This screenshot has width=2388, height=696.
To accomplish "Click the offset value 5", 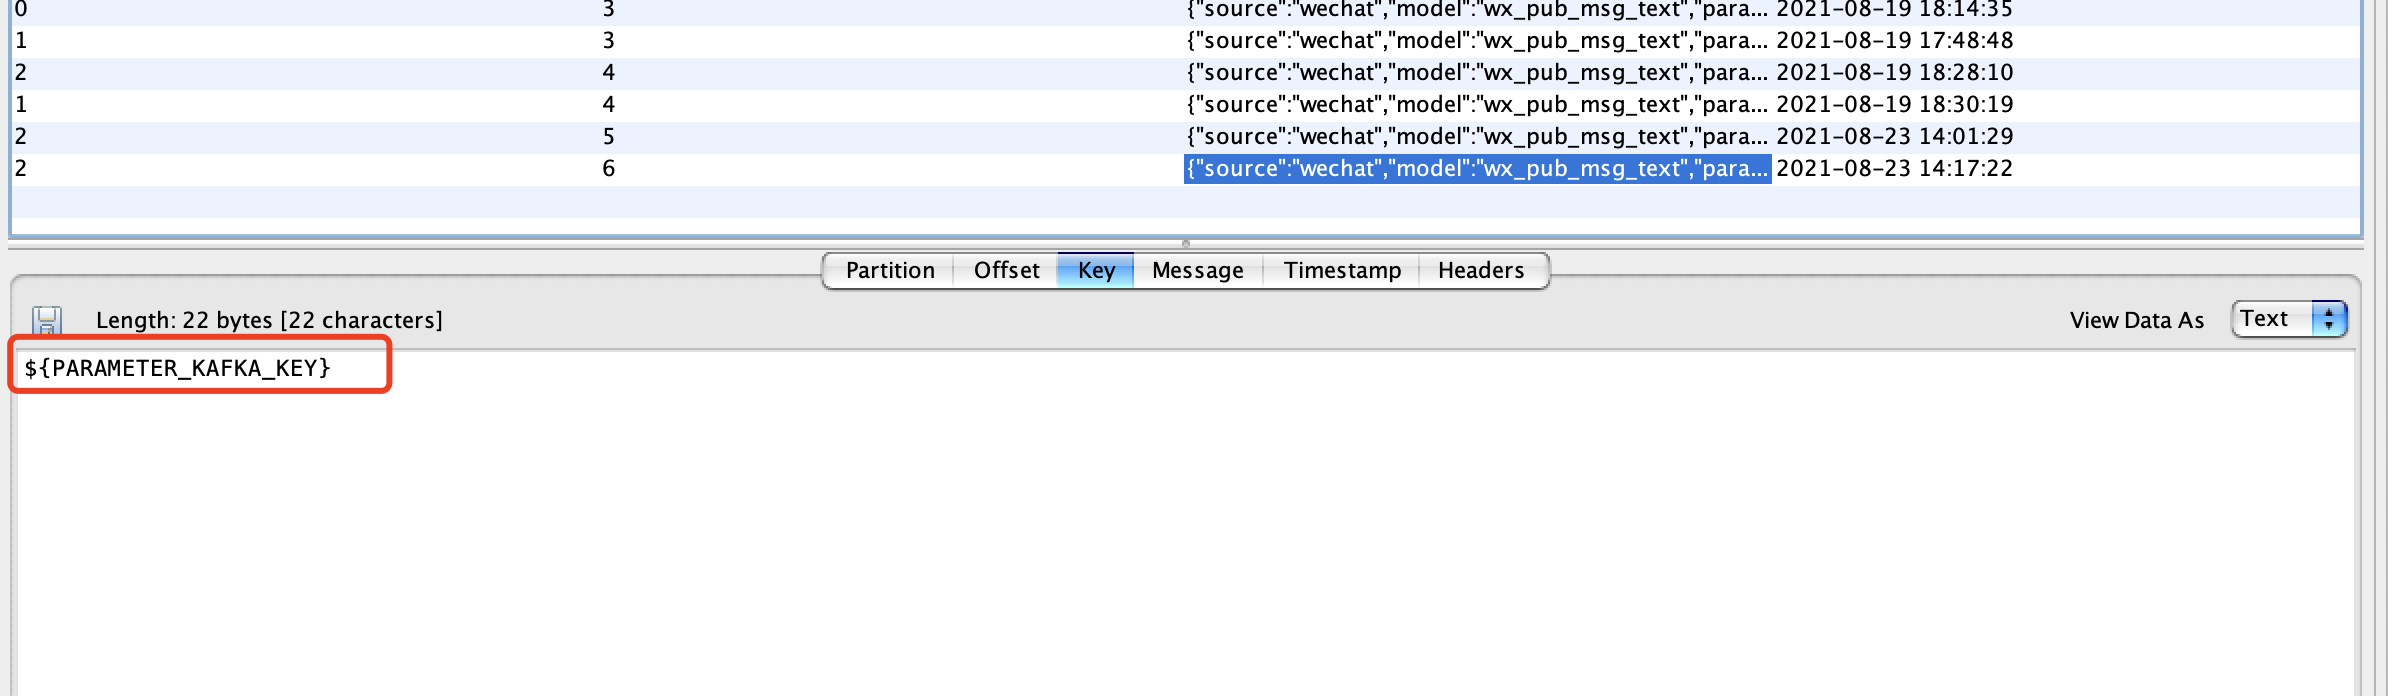I will (608, 137).
